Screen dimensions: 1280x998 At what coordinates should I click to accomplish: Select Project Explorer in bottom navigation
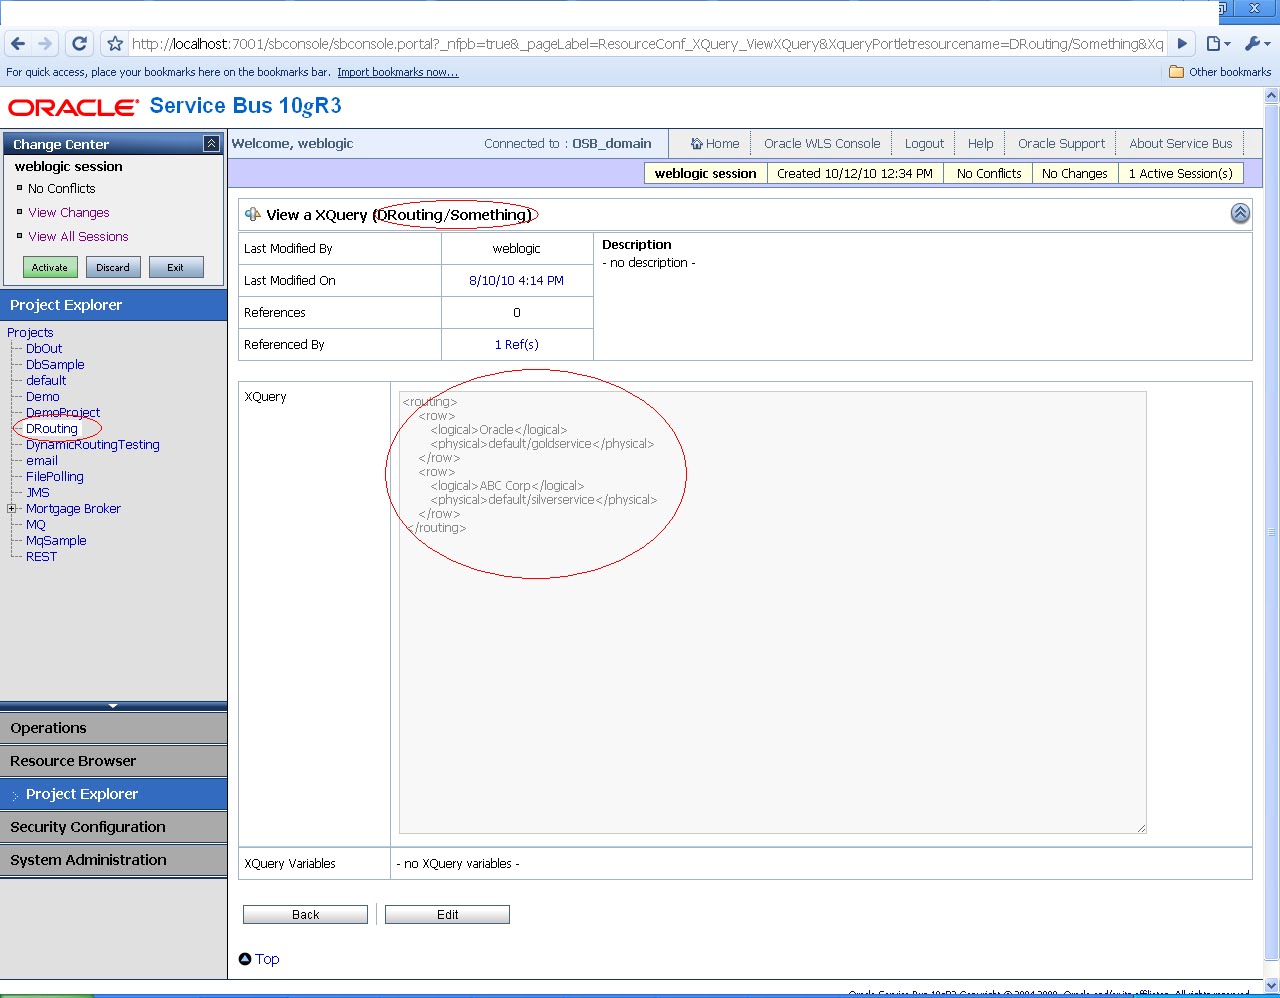coord(113,794)
